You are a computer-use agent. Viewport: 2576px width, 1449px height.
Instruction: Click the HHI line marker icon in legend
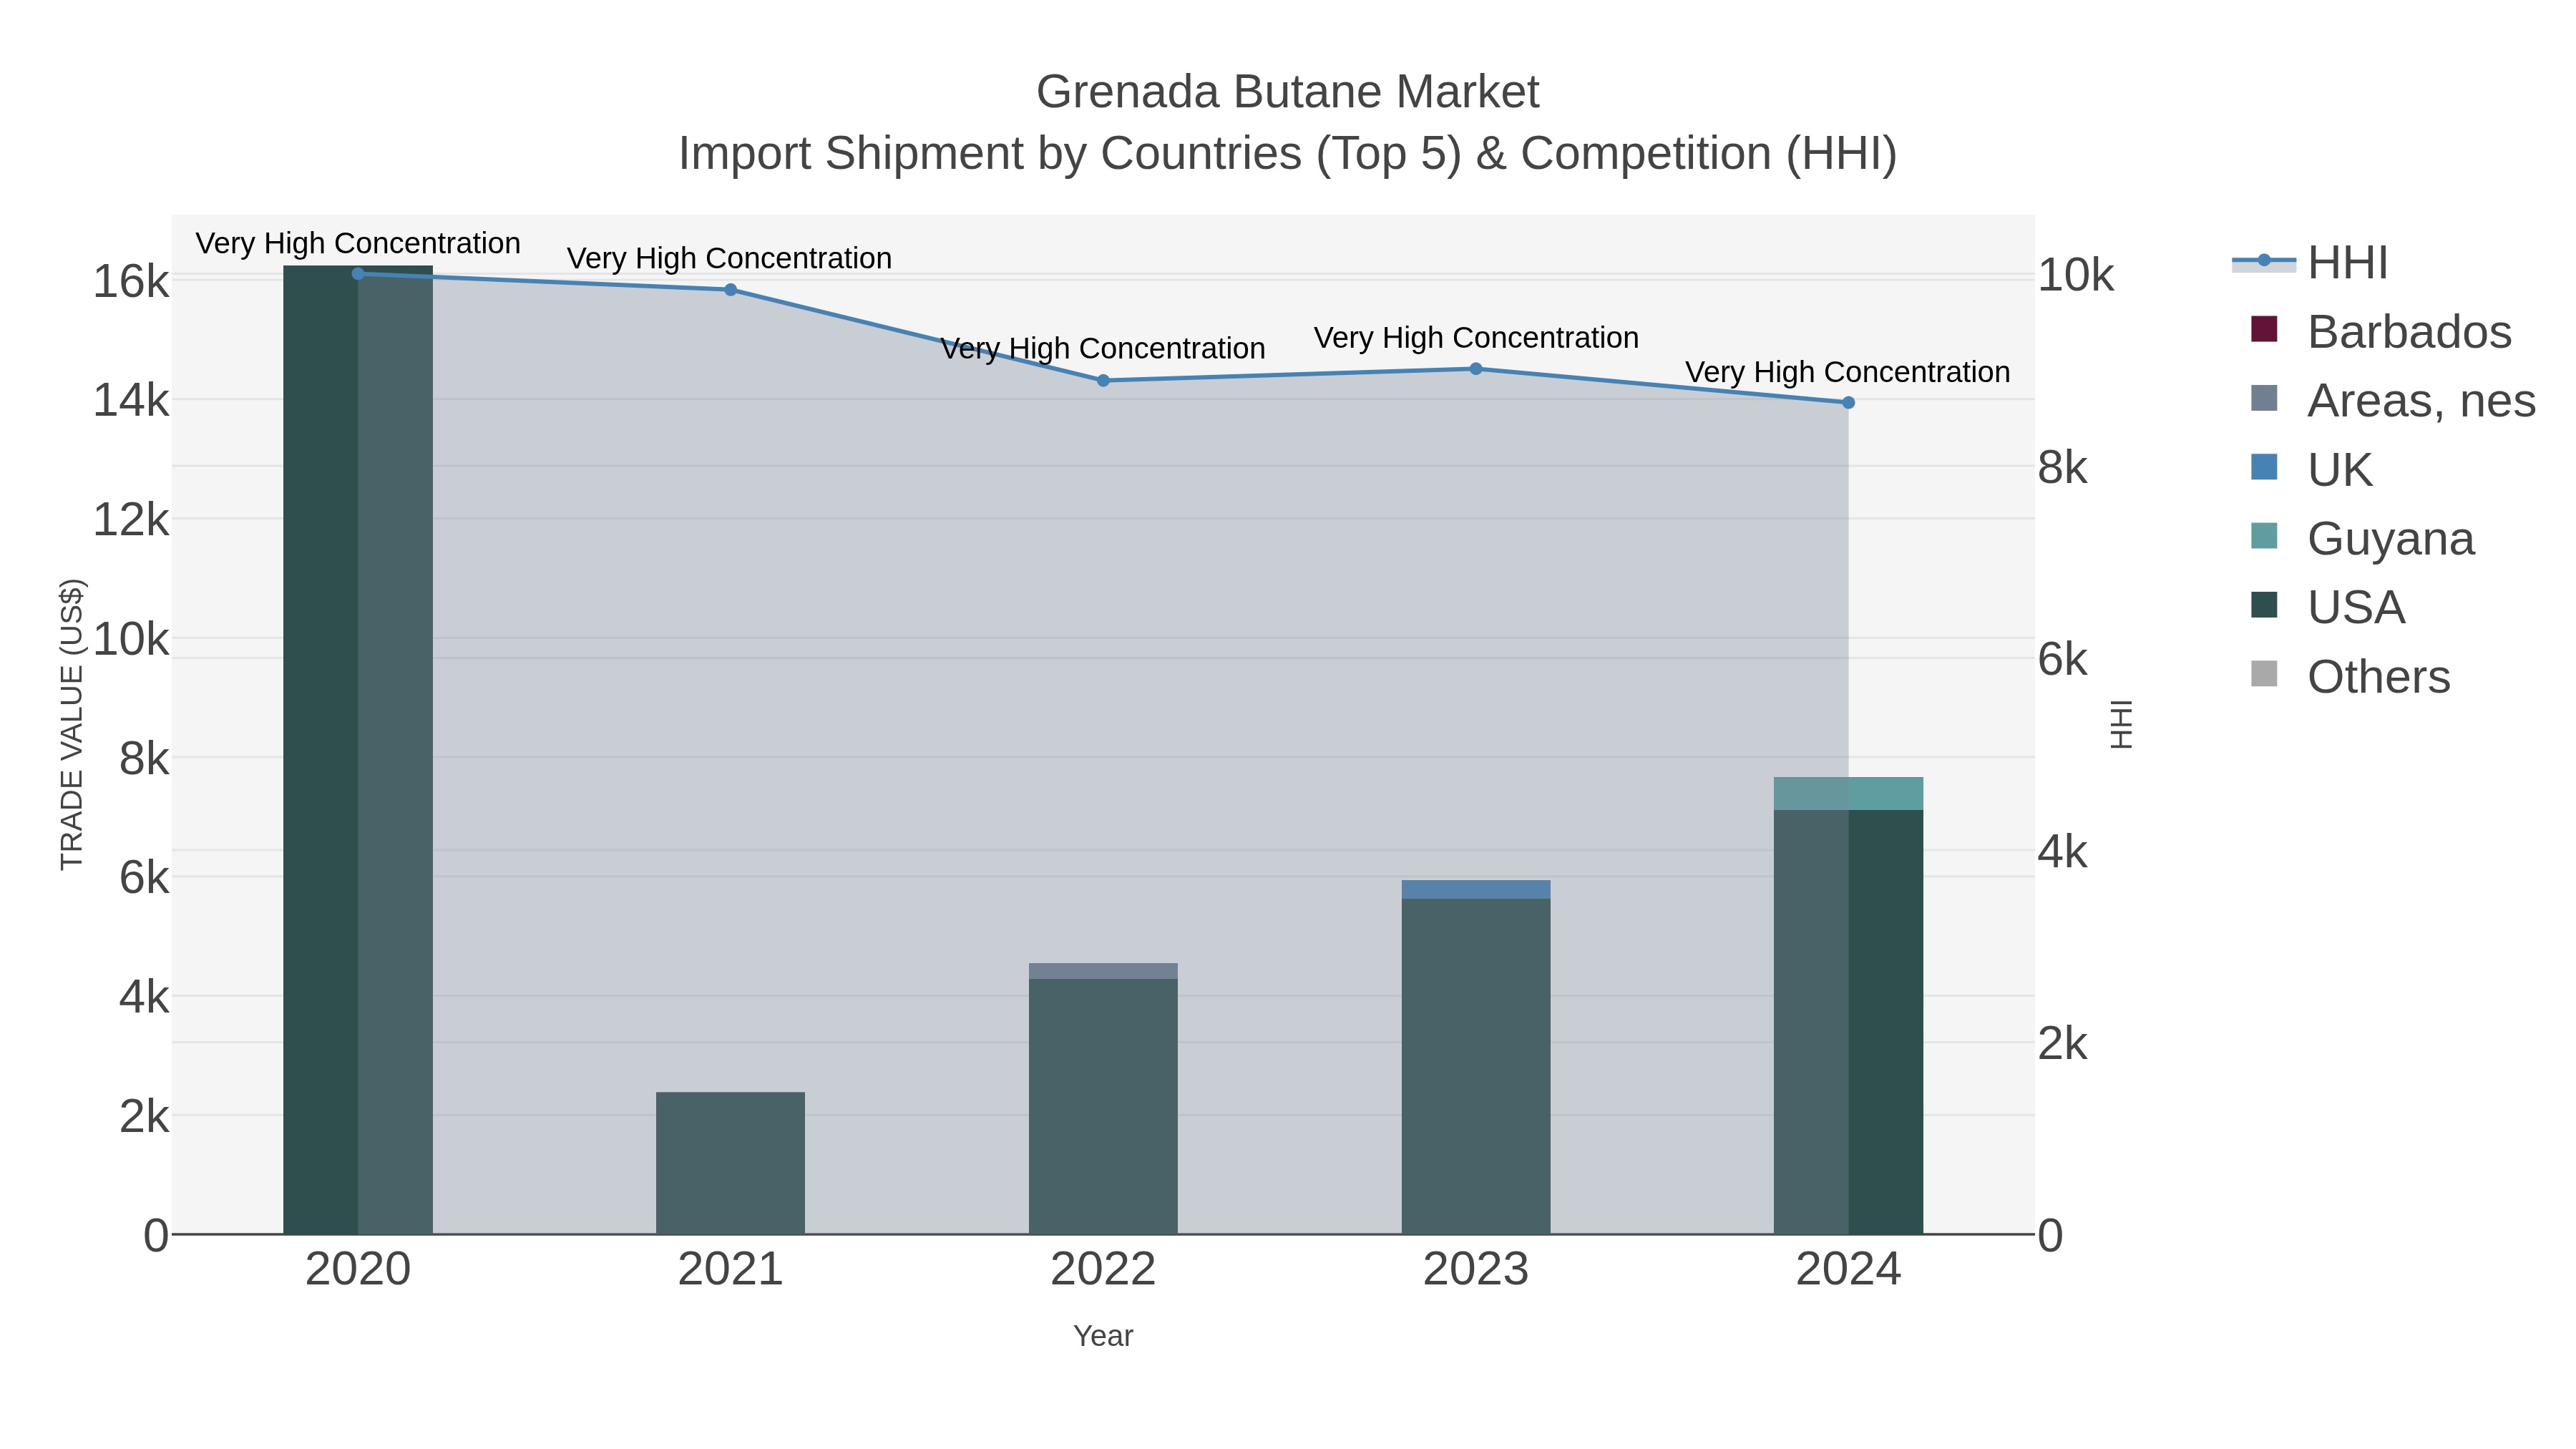point(2264,261)
